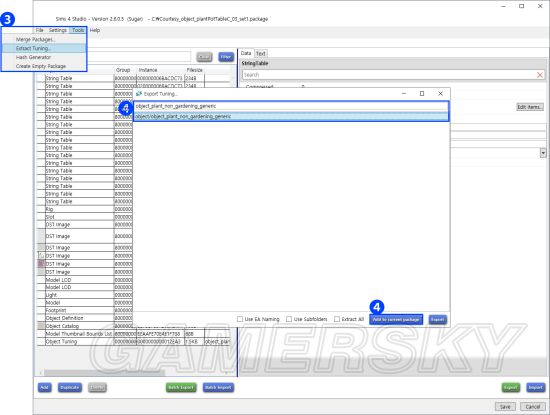Click the Export Tuning dialog title icon
The height and width of the screenshot is (415, 550).
coord(139,94)
